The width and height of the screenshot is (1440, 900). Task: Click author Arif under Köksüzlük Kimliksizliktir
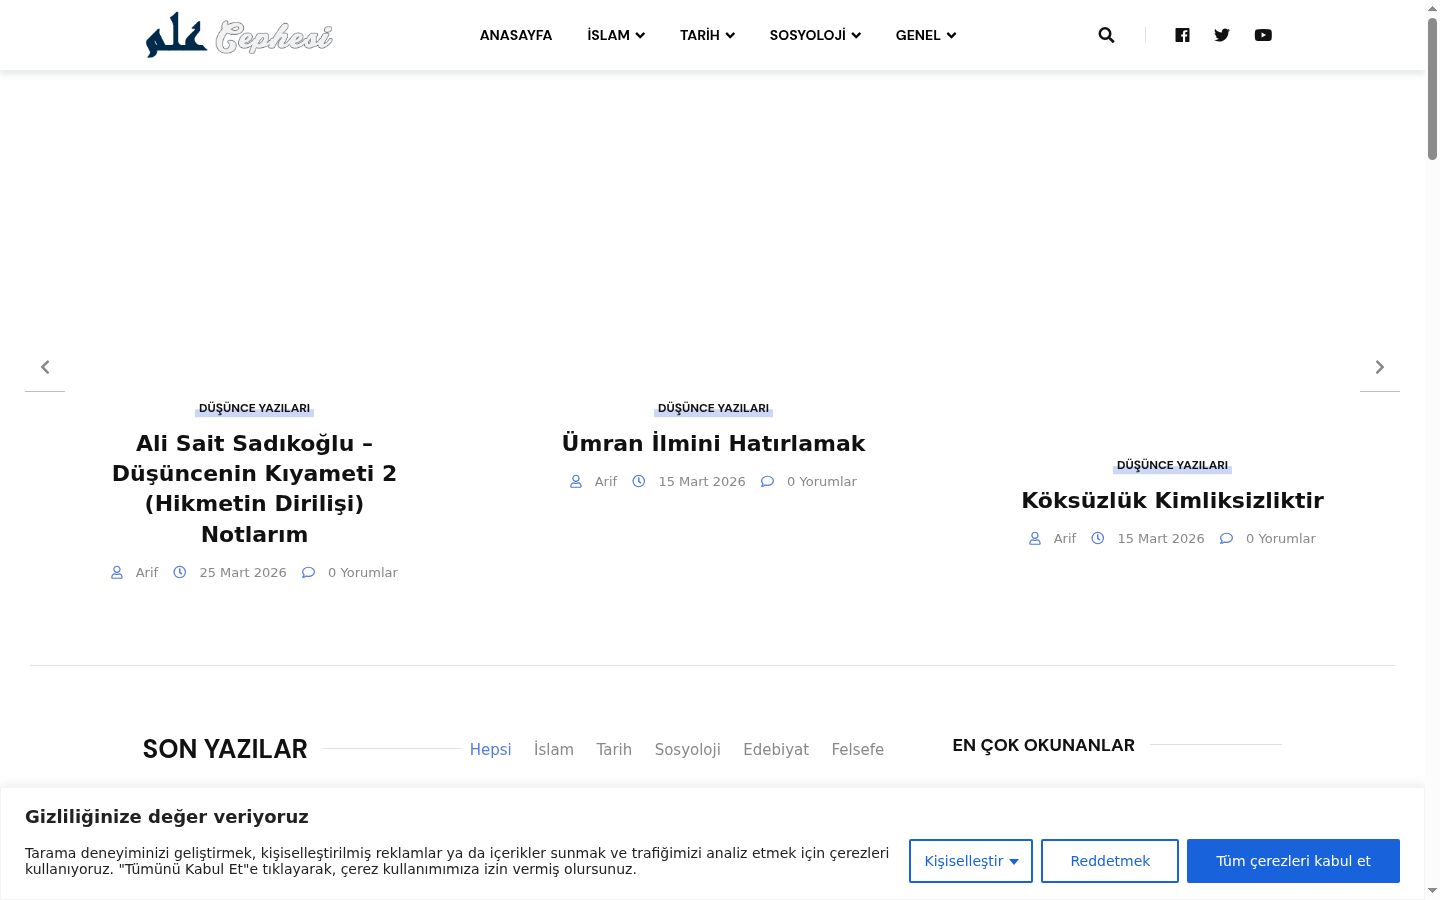pos(1065,538)
